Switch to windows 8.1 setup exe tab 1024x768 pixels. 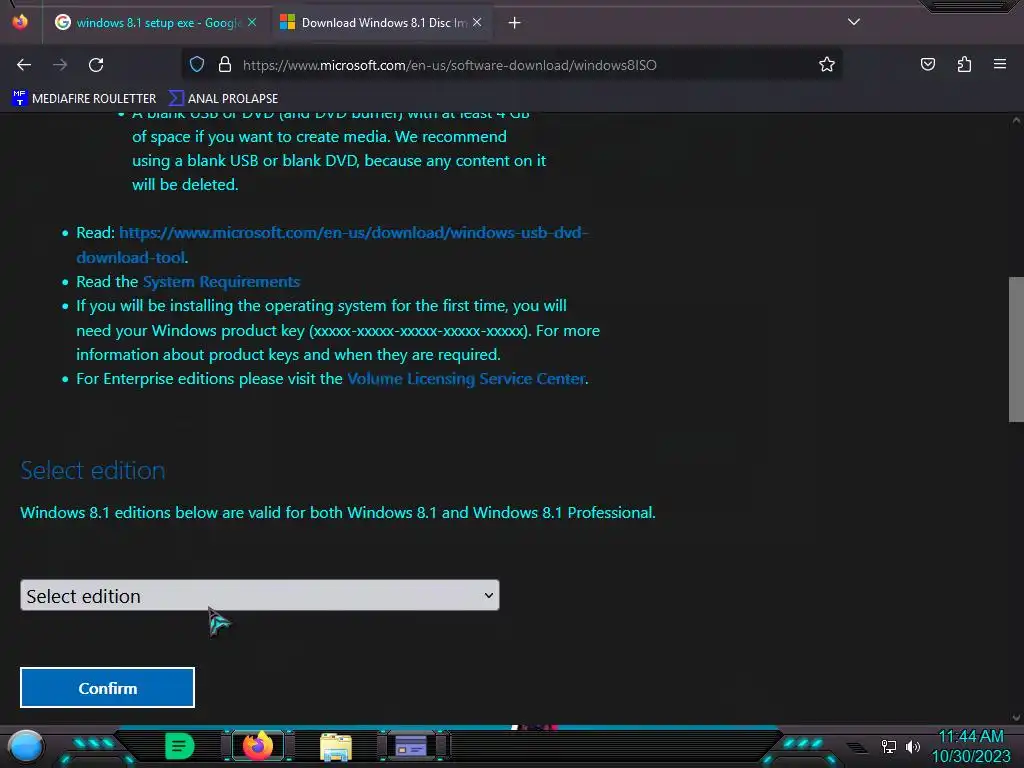157,23
